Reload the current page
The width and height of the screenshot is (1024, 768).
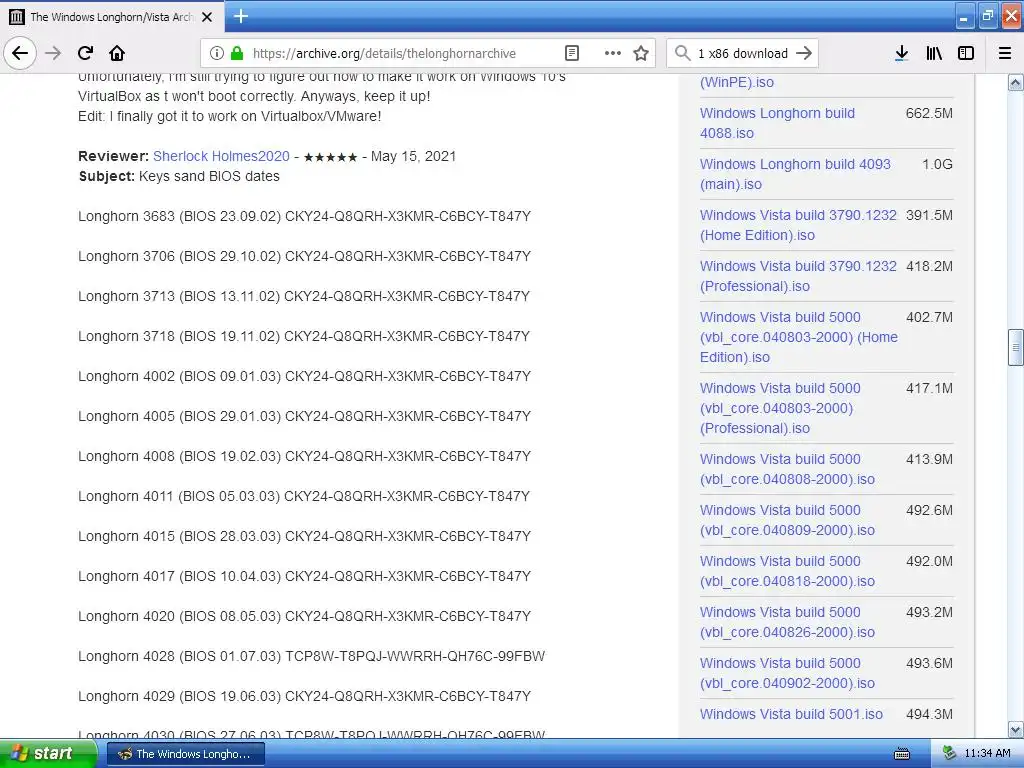85,53
